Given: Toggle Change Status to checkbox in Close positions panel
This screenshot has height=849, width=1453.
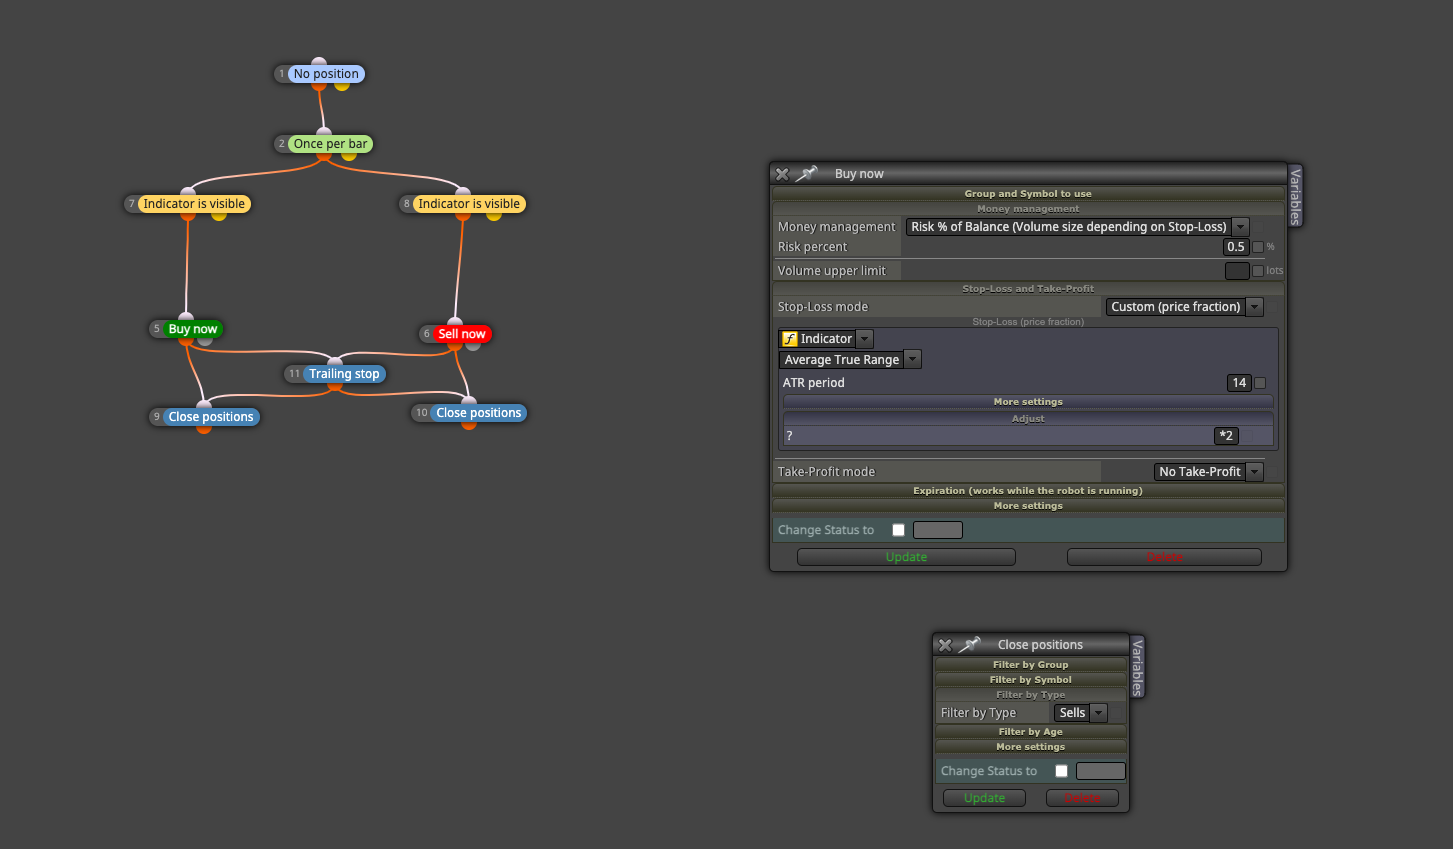Looking at the screenshot, I should [1061, 771].
